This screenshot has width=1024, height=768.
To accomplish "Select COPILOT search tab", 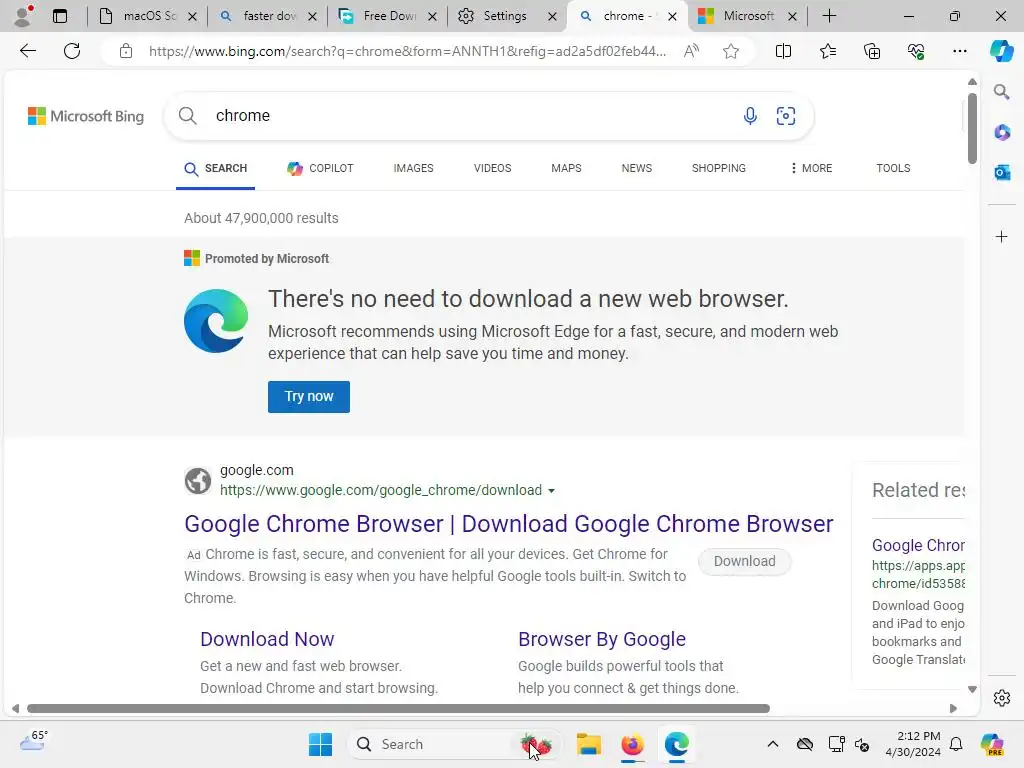I will [x=320, y=168].
